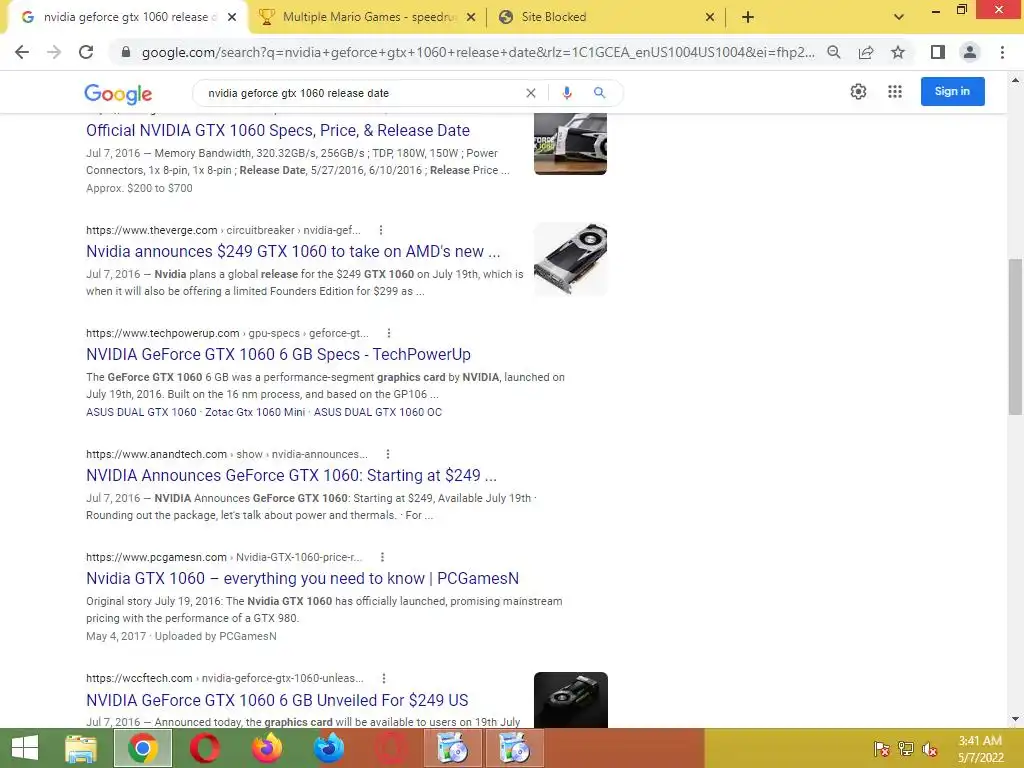The height and width of the screenshot is (768, 1024).
Task: Open NVIDIA GeForce GTX 1060 TechPowerUp link
Action: 278,355
